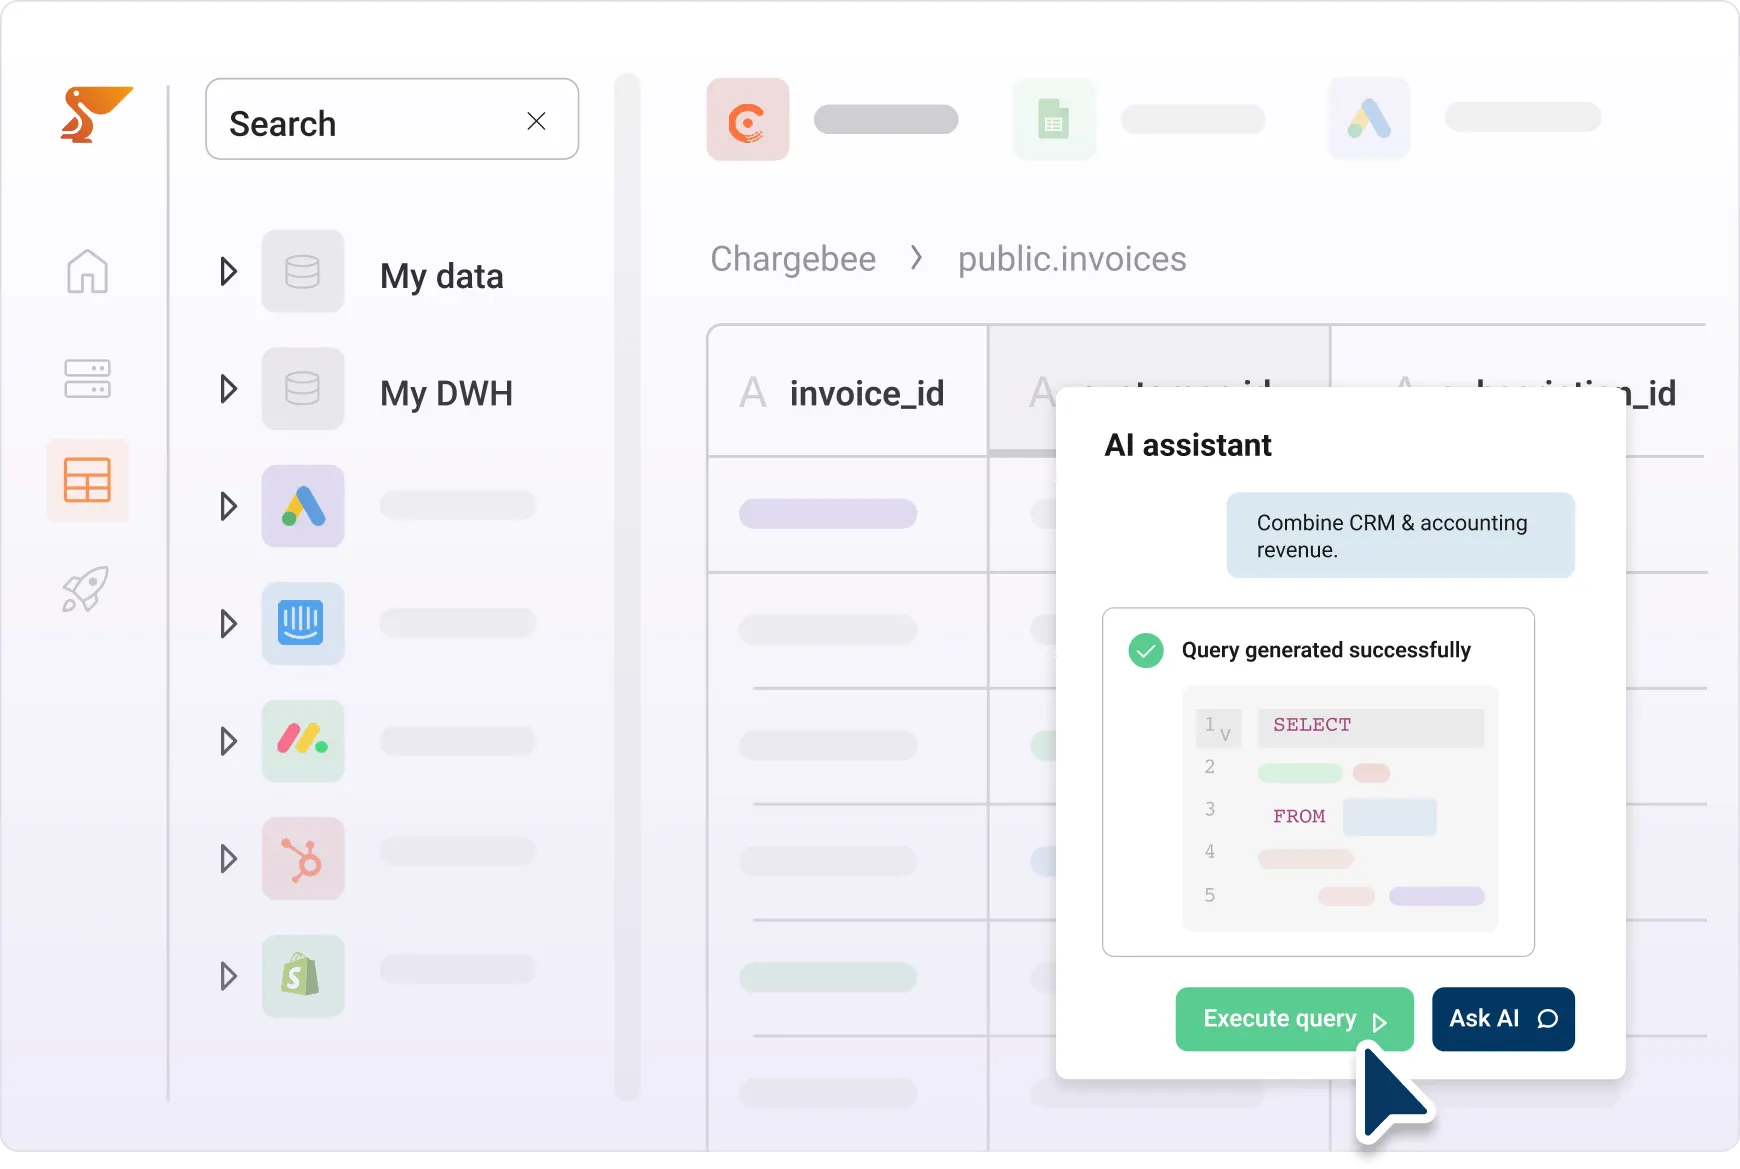Select the Intercom source icon
Image resolution: width=1740 pixels, height=1169 pixels.
[302, 623]
